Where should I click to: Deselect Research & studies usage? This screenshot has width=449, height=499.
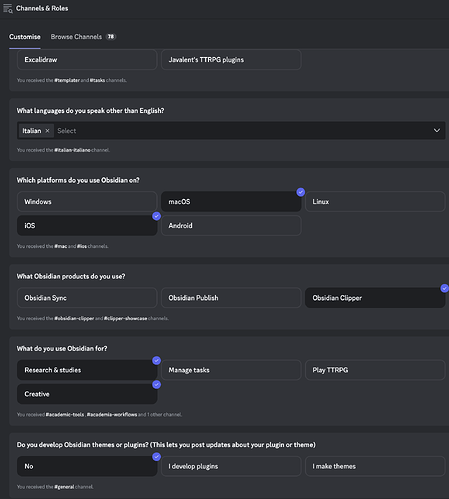[87, 370]
